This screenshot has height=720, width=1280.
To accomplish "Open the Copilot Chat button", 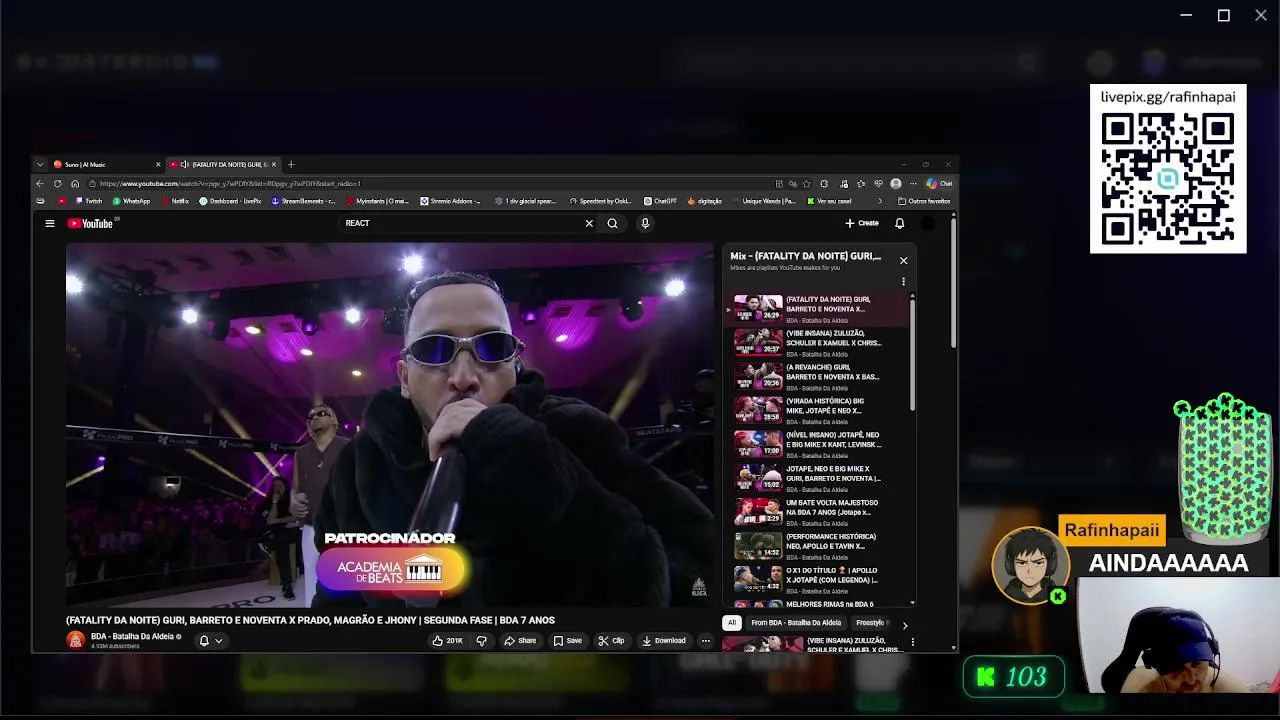I will point(939,184).
